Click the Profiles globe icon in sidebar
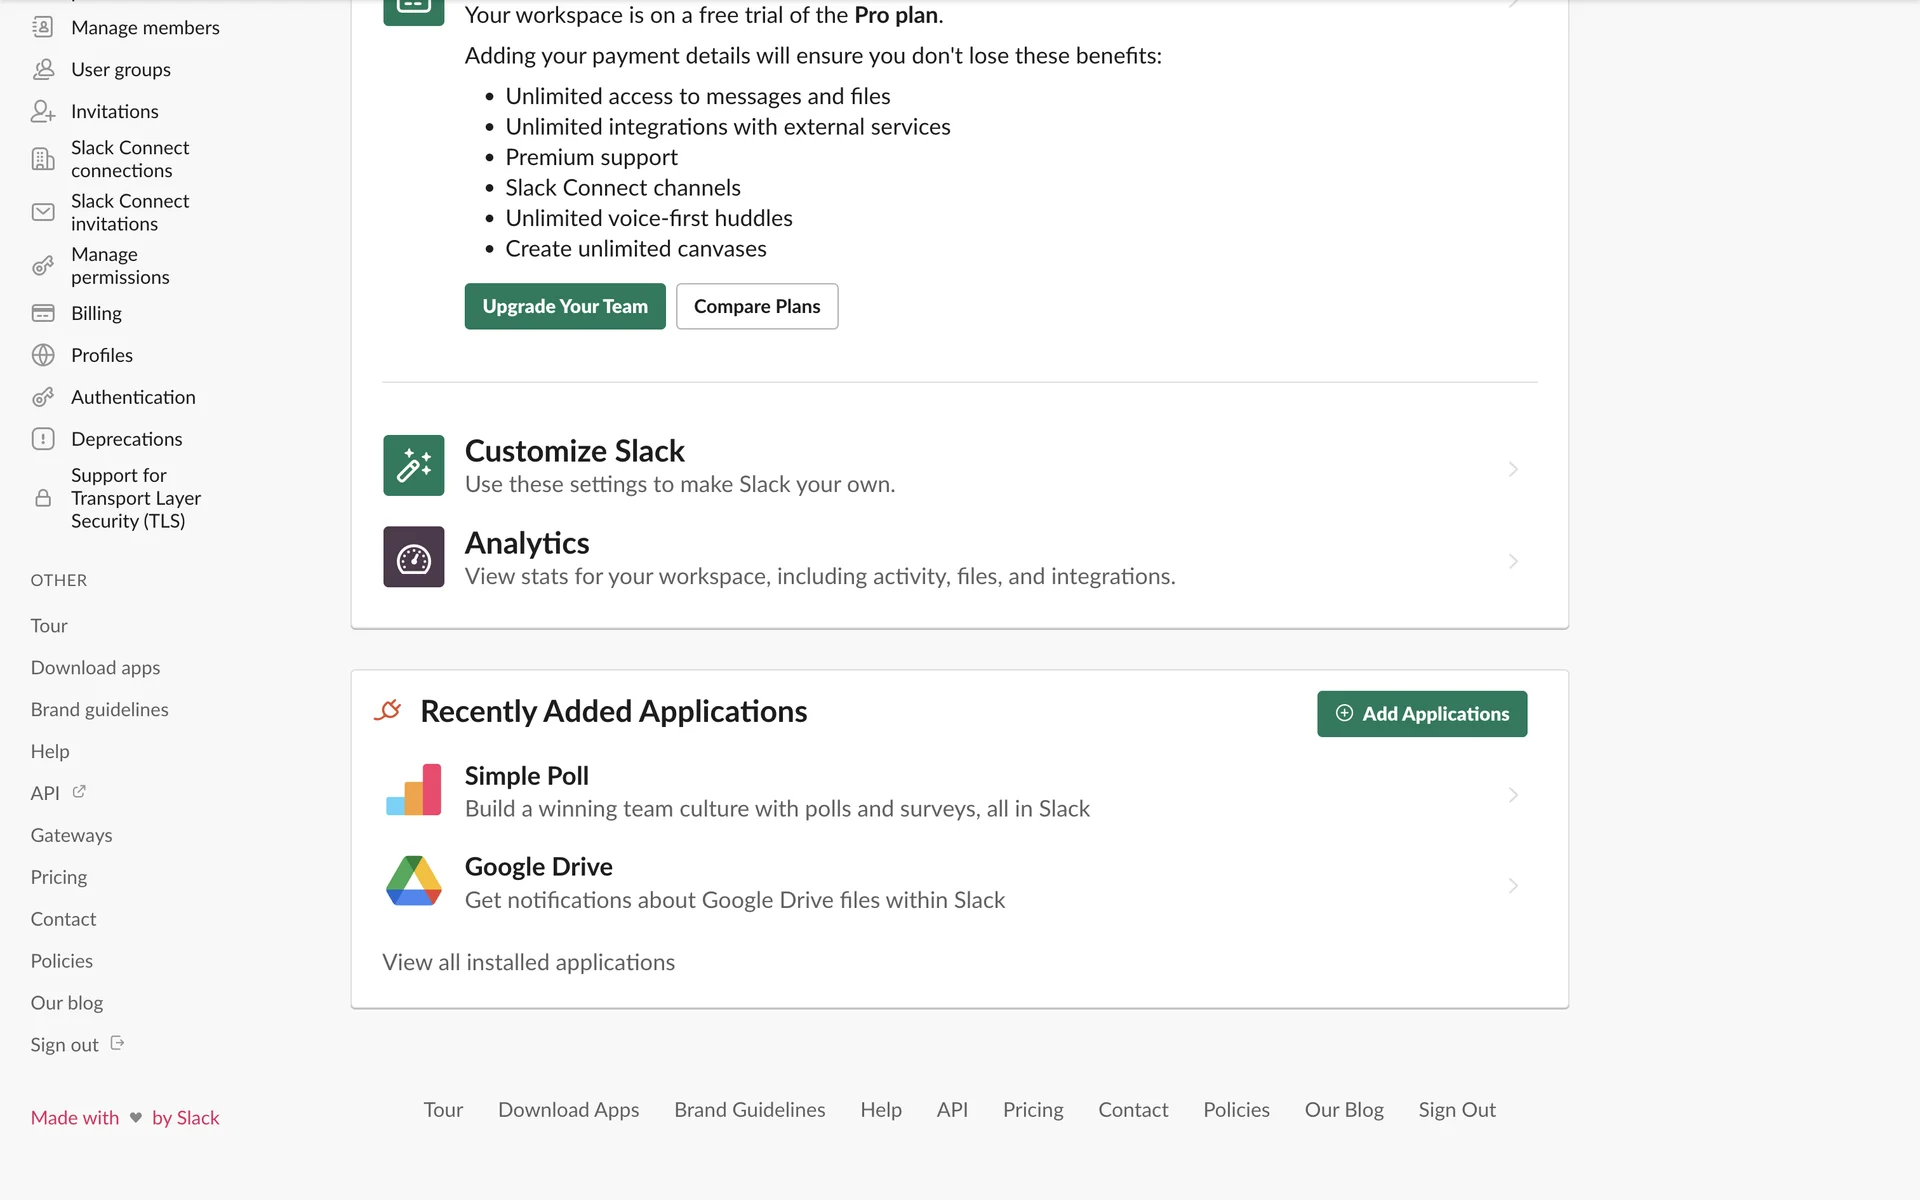 coord(43,355)
